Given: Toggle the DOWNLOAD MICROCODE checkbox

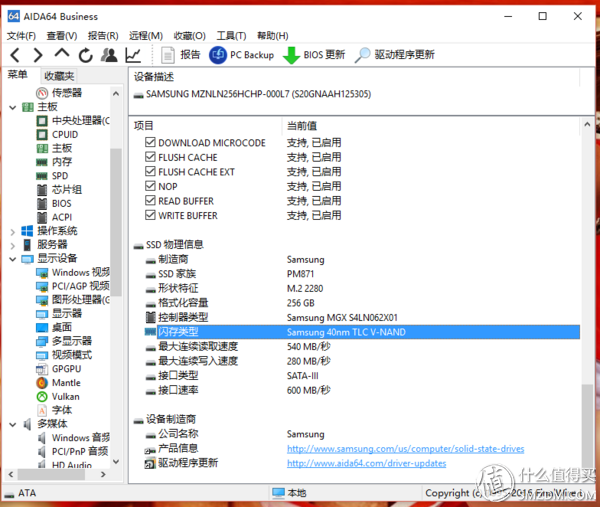Looking at the screenshot, I should pos(150,143).
